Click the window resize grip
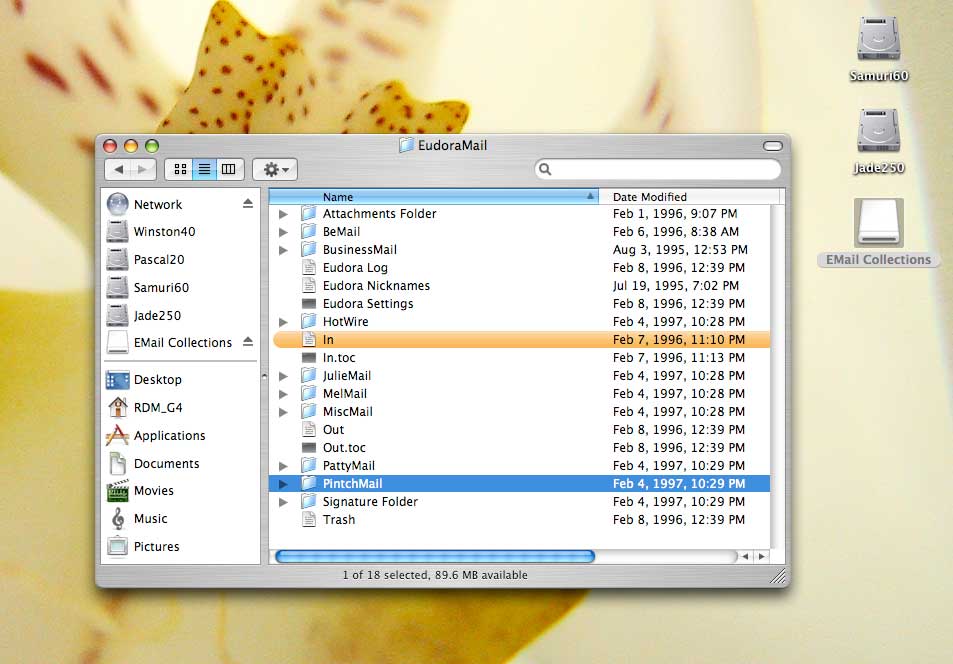953x664 pixels. [x=777, y=576]
